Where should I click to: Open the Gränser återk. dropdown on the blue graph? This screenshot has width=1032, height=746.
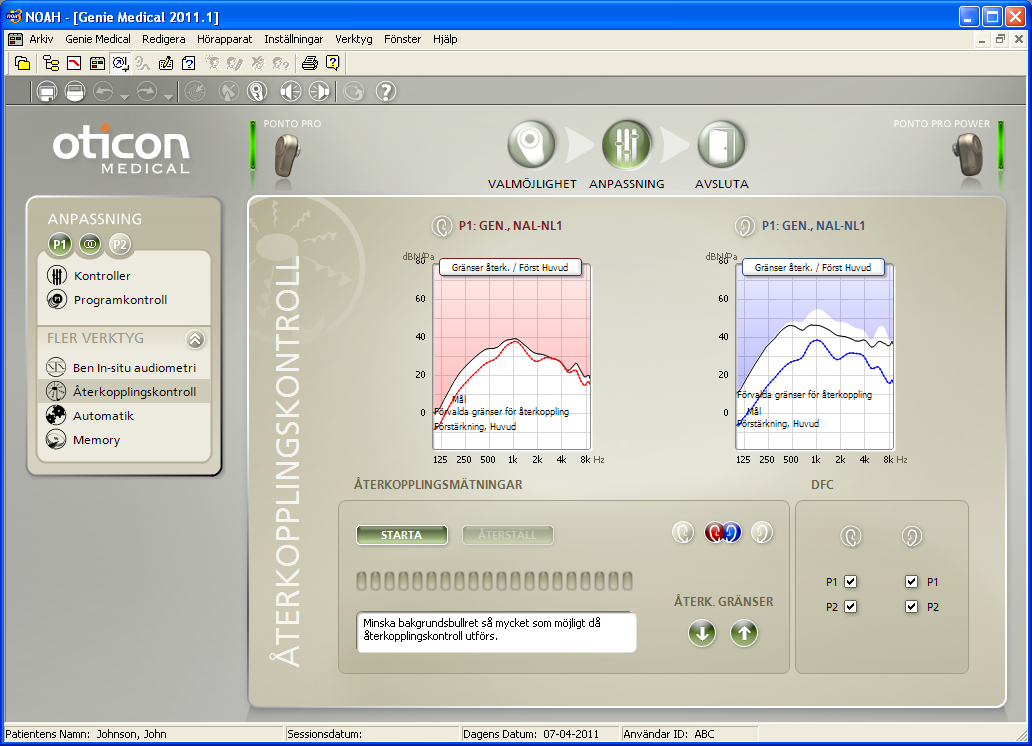click(813, 267)
